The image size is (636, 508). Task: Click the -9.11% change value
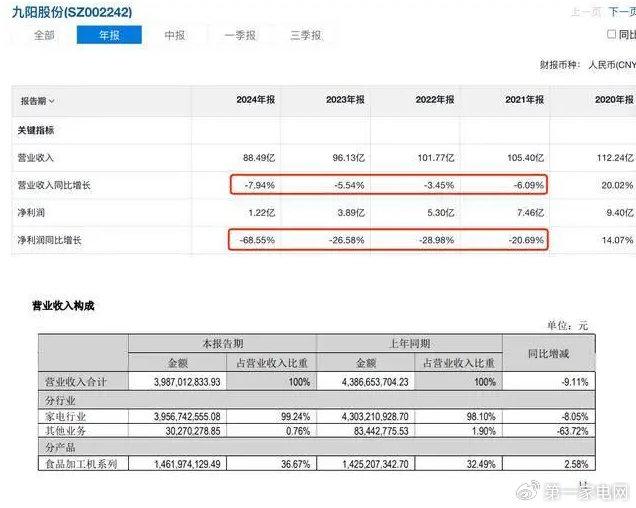(x=575, y=382)
